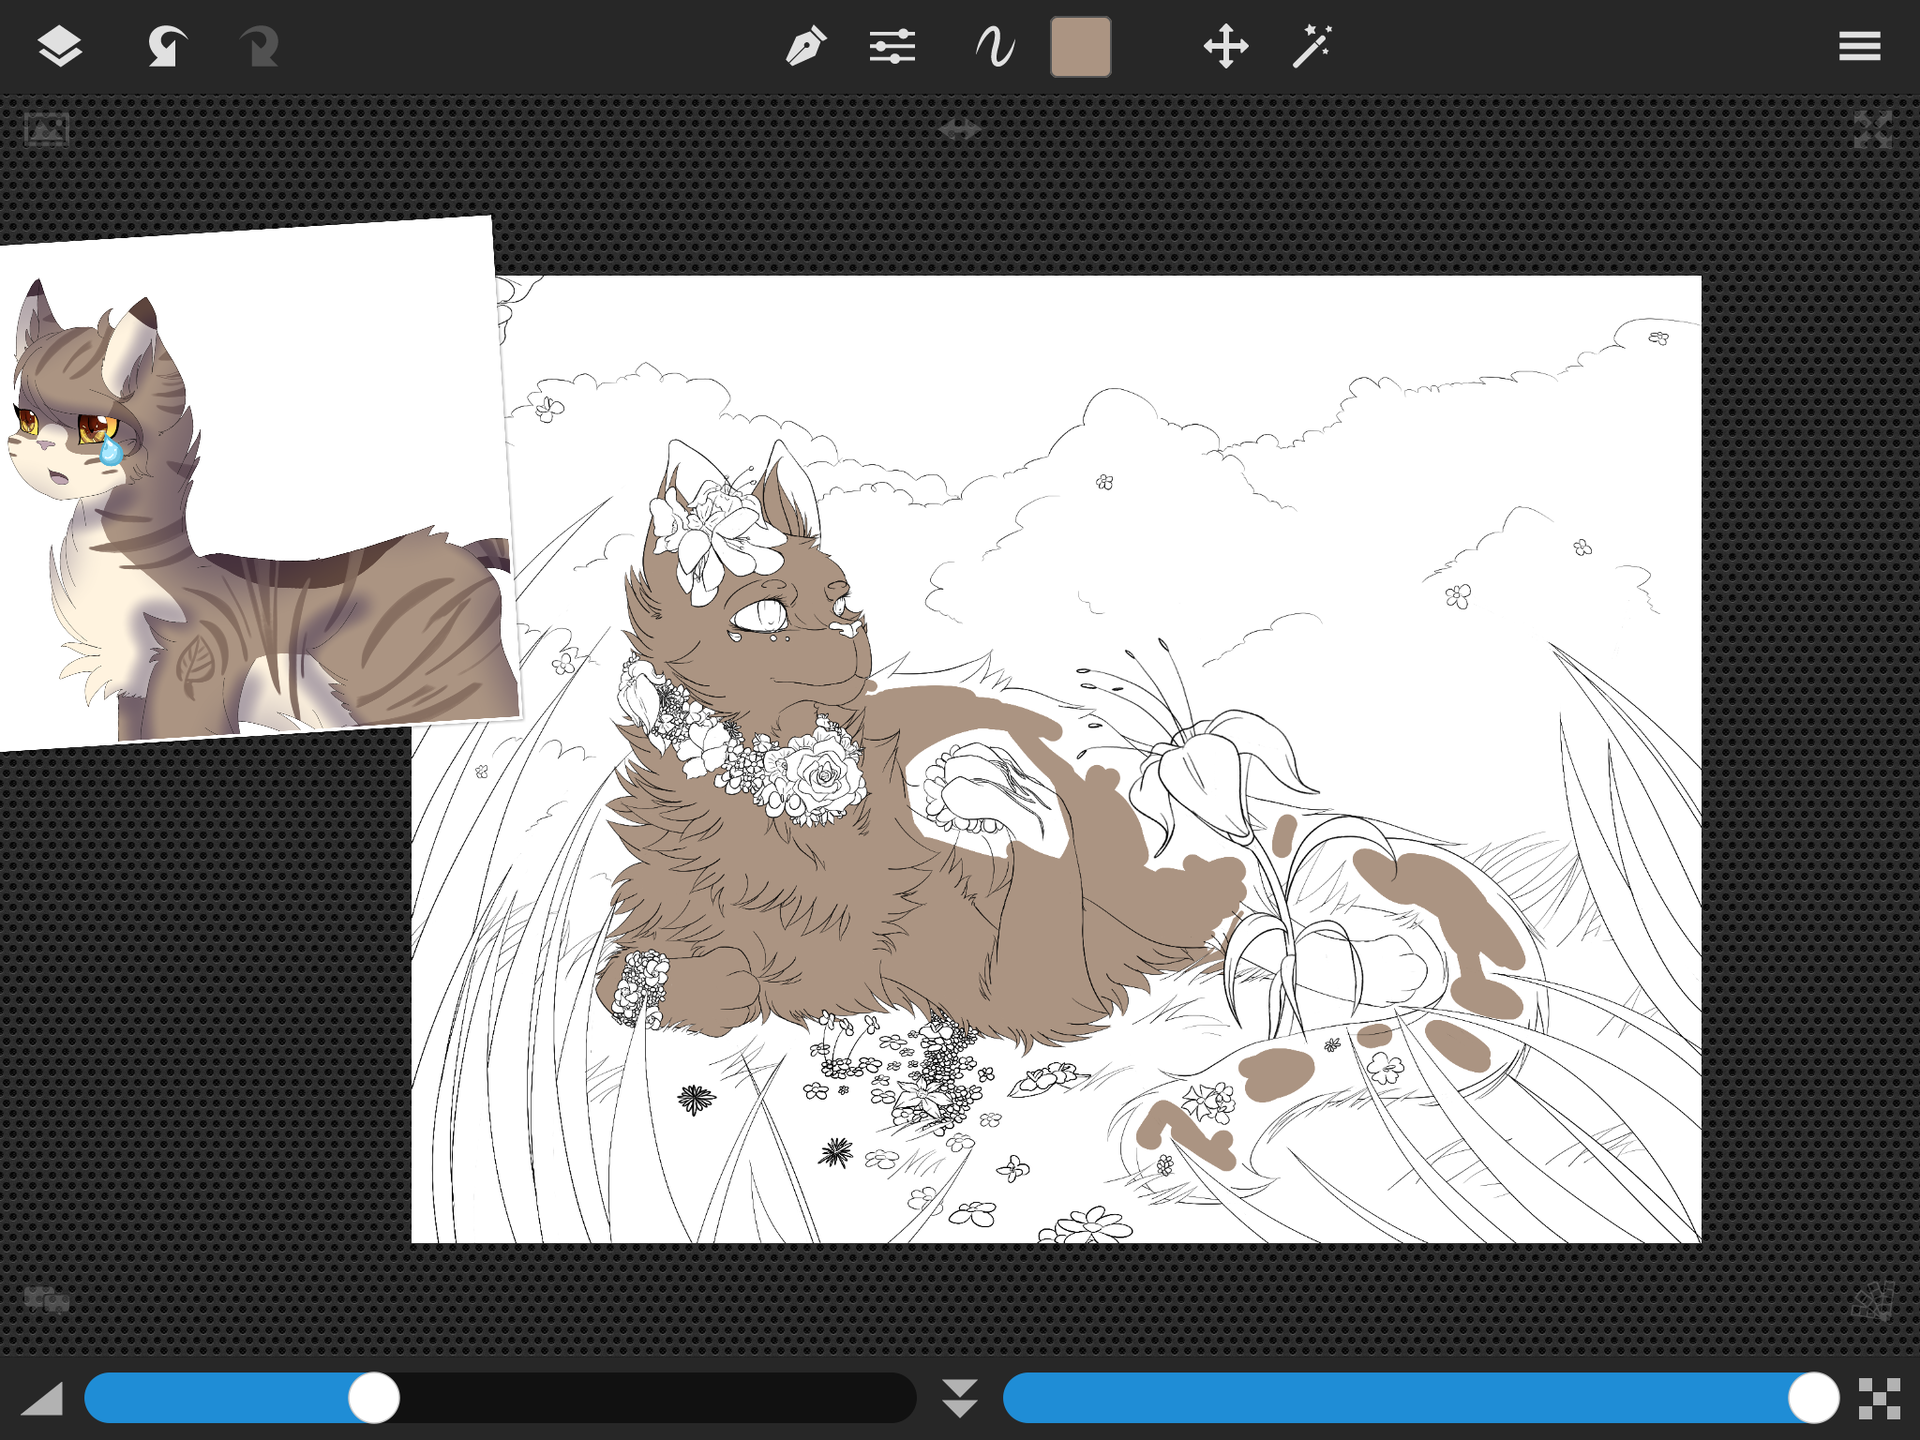
Task: Collapse the bottom bar with the double chevron
Action: (x=960, y=1398)
